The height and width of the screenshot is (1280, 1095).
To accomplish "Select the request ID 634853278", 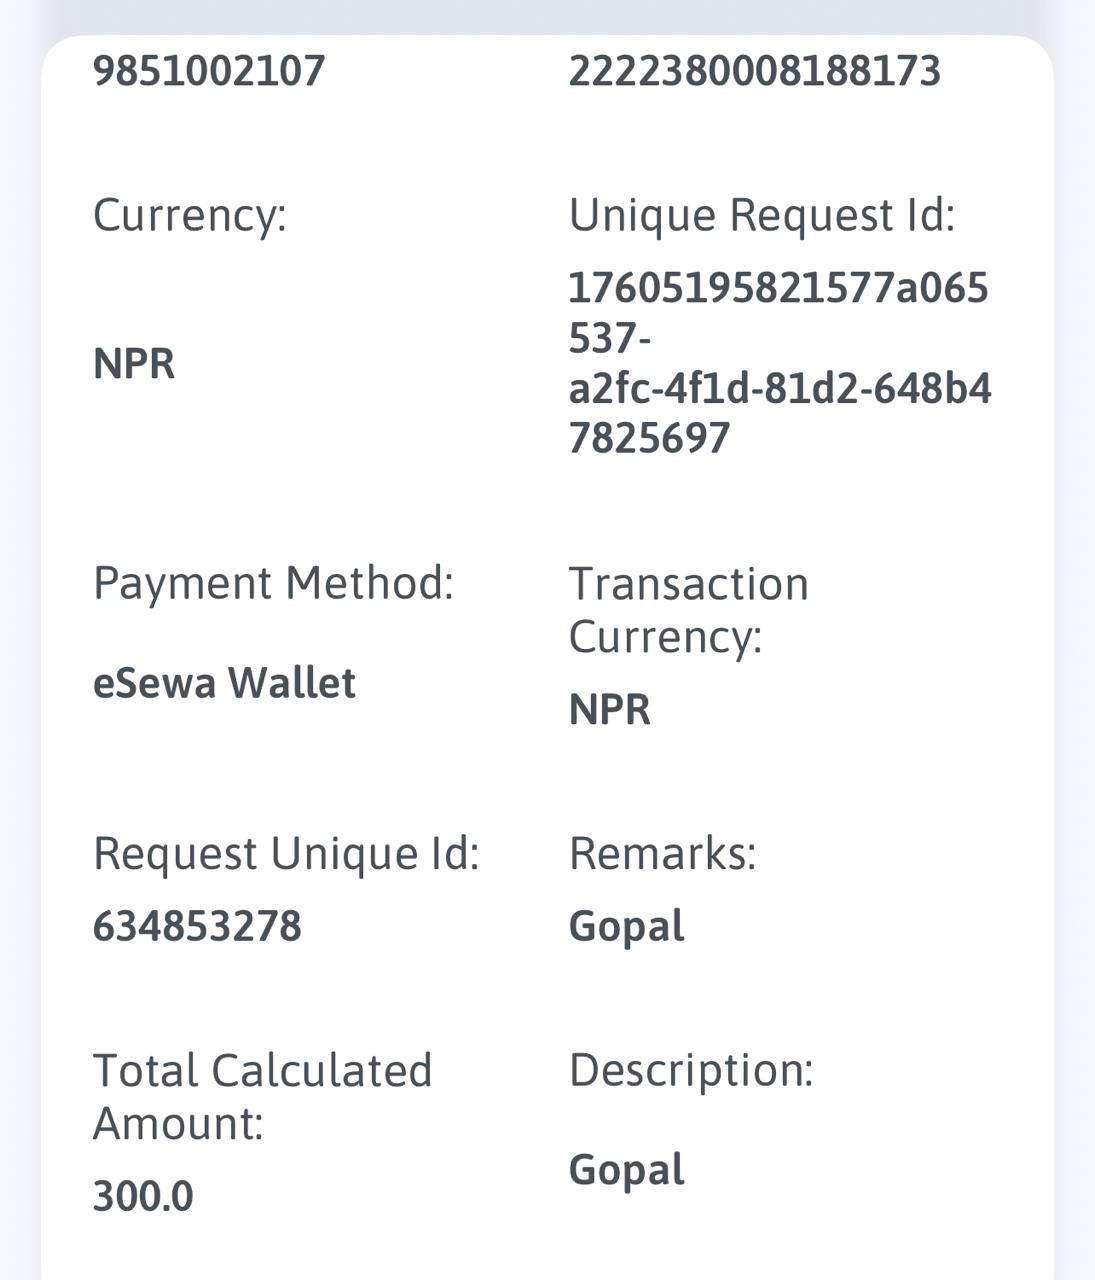I will click(x=197, y=926).
